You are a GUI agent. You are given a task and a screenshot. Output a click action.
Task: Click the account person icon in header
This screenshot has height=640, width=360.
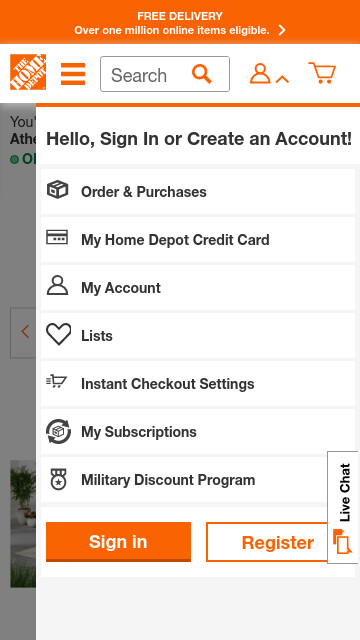click(x=260, y=73)
